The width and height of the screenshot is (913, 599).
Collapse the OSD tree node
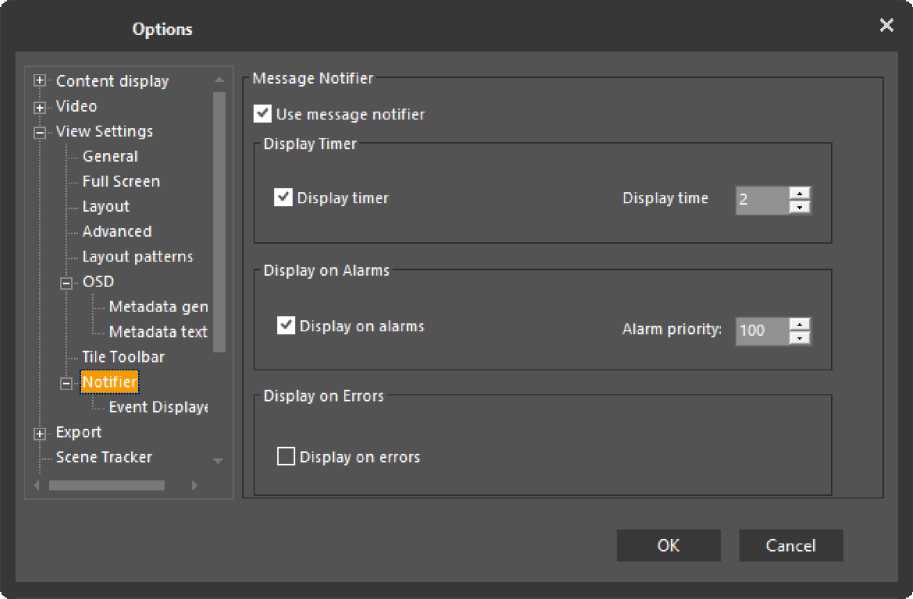tap(67, 282)
